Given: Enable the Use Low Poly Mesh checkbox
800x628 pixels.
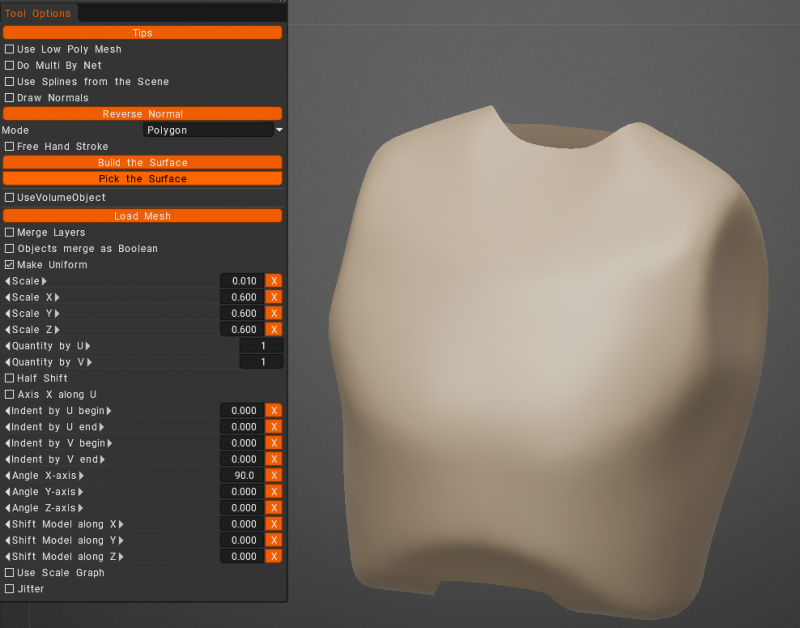Looking at the screenshot, I should click(x=10, y=49).
